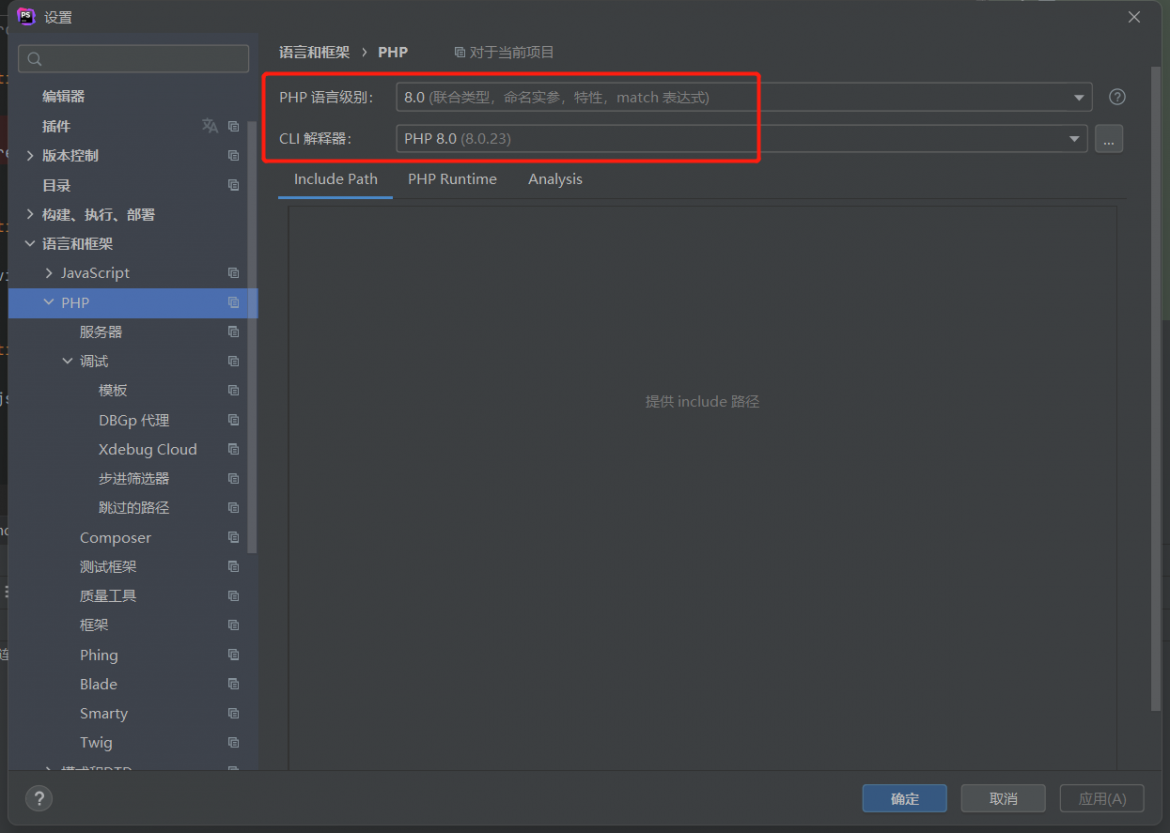Click the project-level icon beside 版本控制
1170x833 pixels.
coord(234,155)
